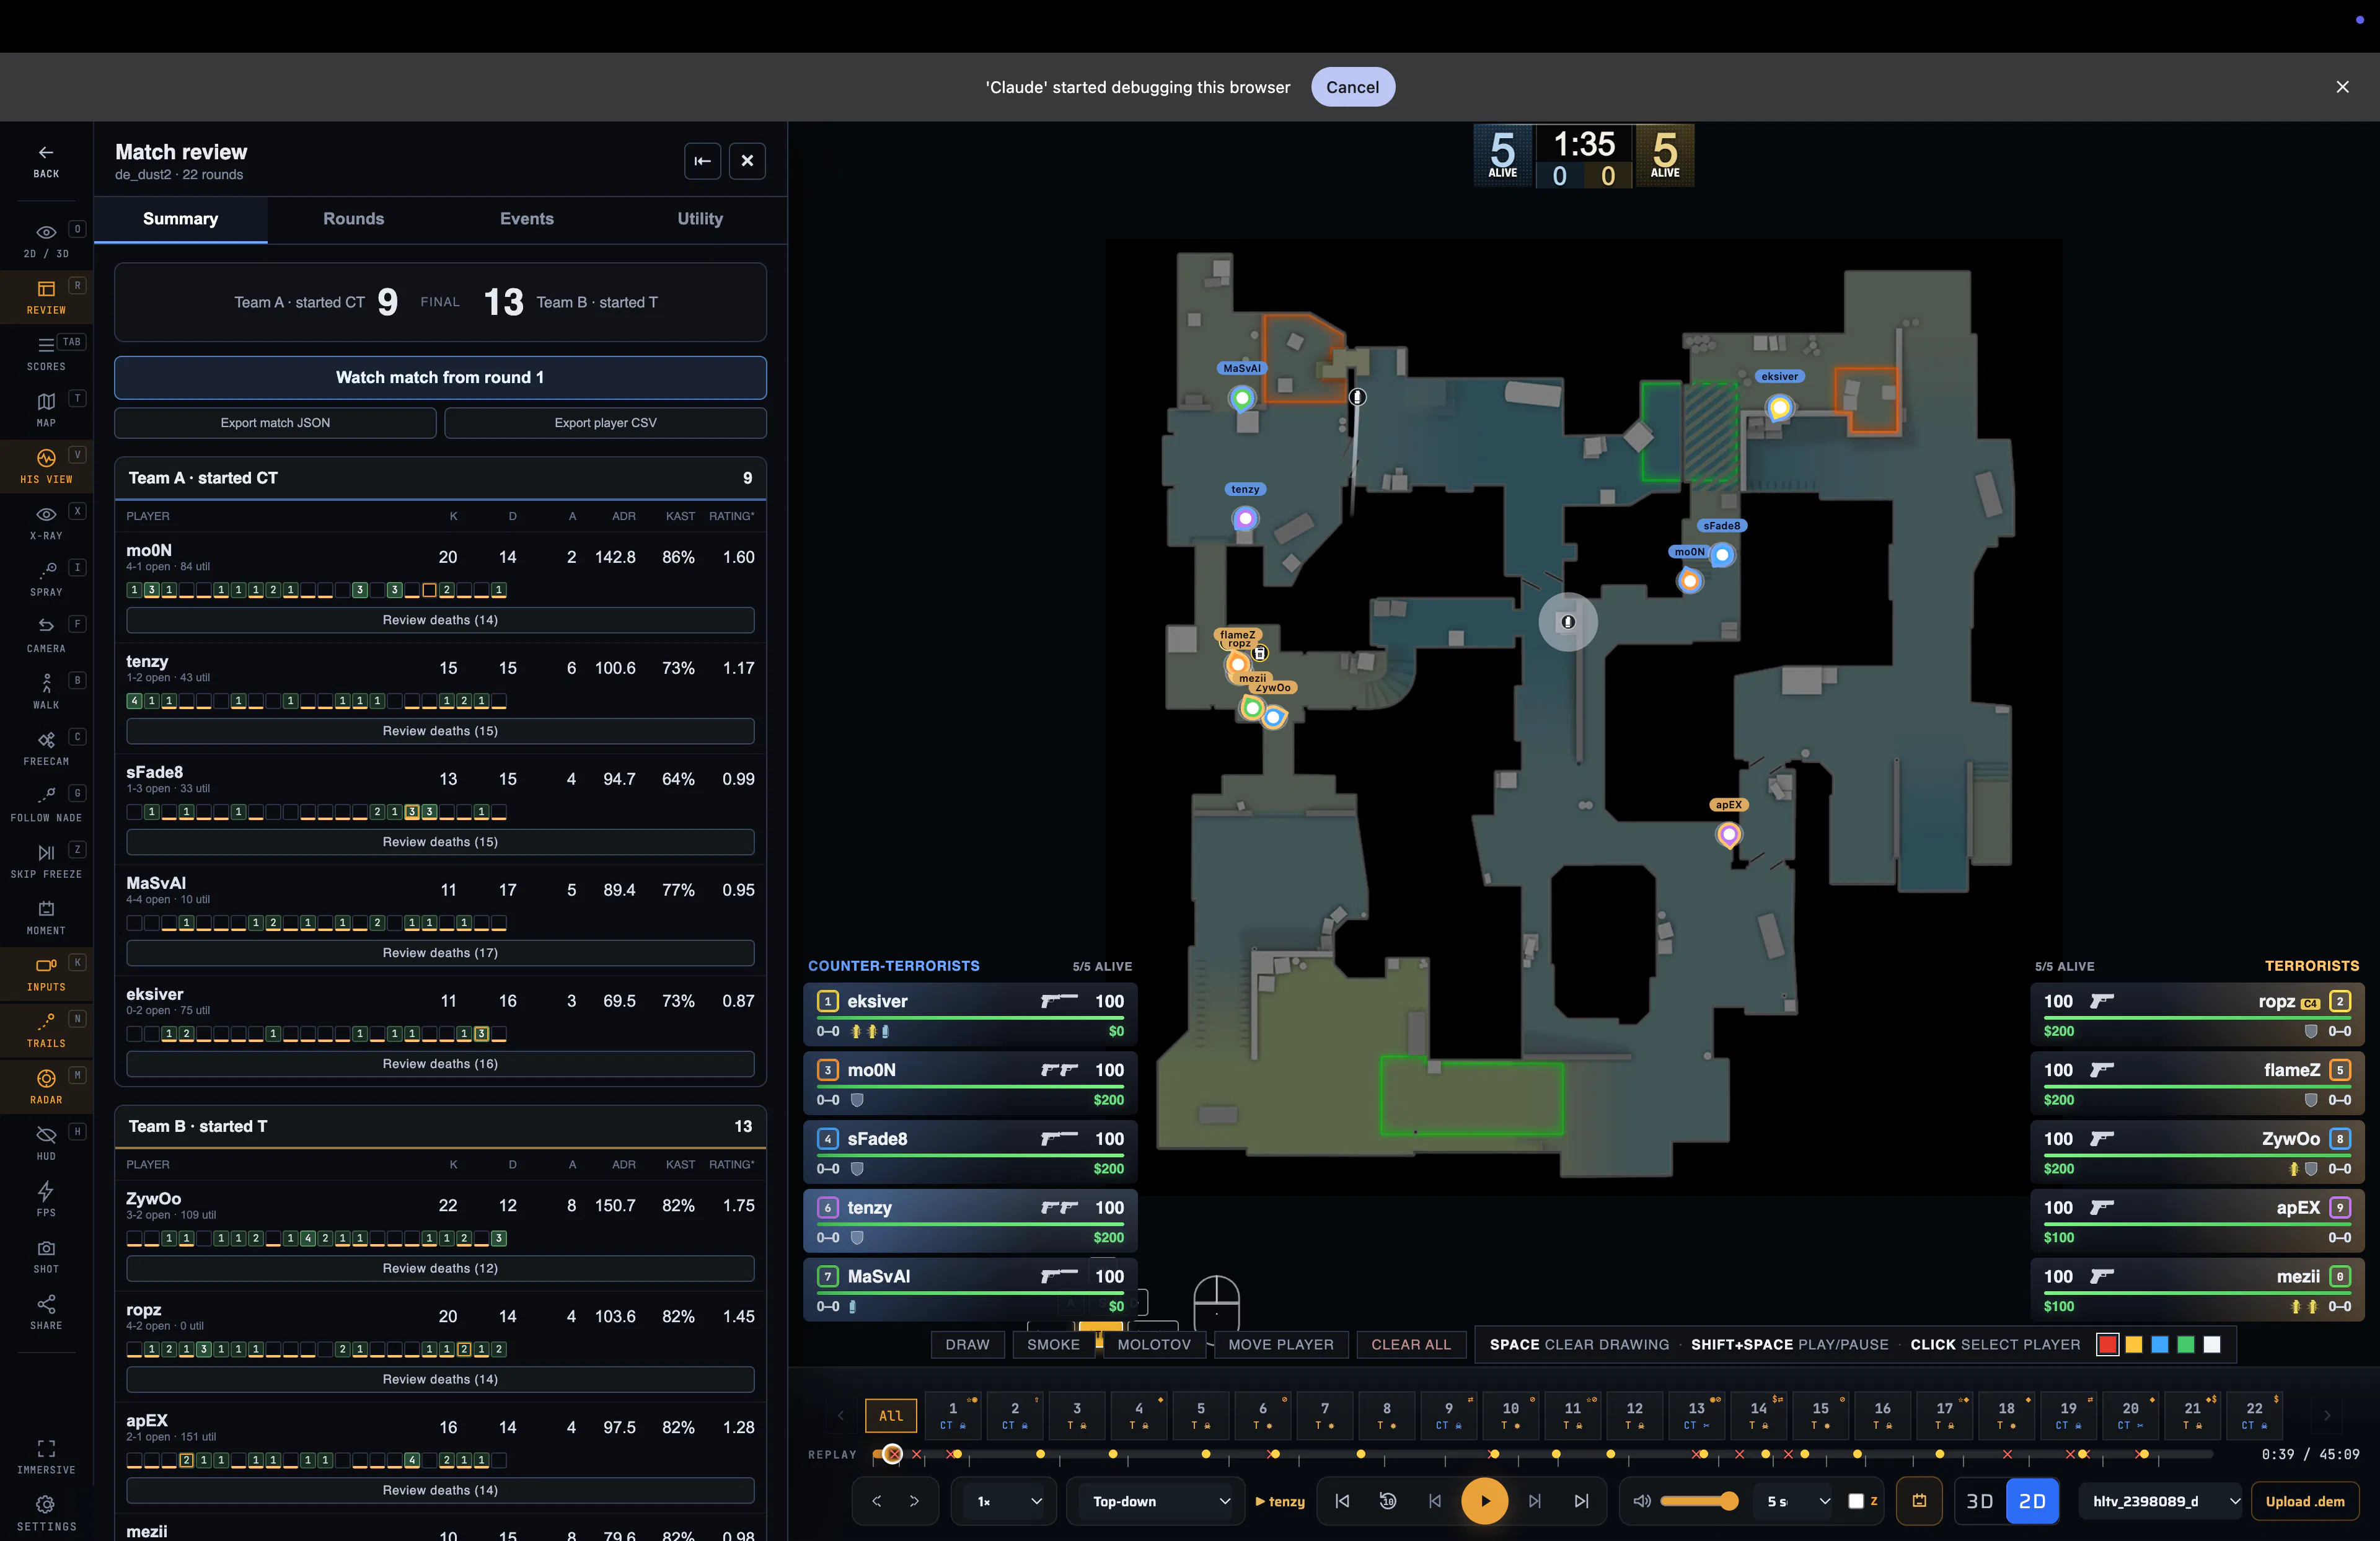The height and width of the screenshot is (1541, 2380).
Task: Click the MOLOTOV tool button
Action: coord(1154,1345)
